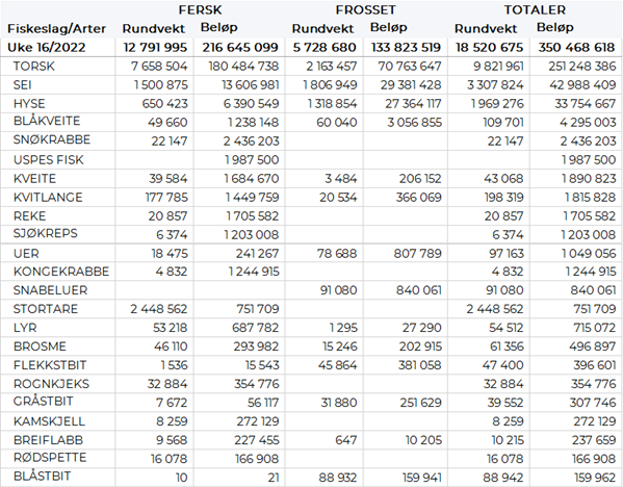Click the TOTALER column group header
623x487 pixels.
535,10
